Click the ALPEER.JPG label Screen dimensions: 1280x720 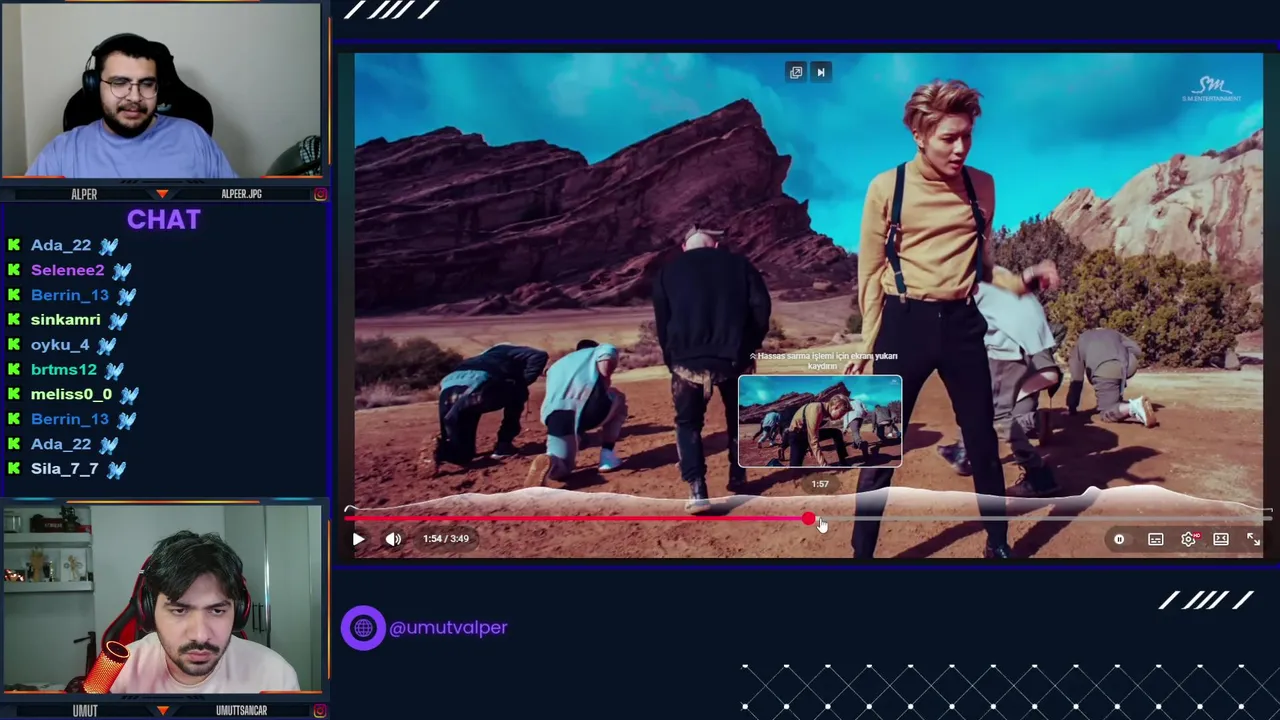click(x=241, y=194)
